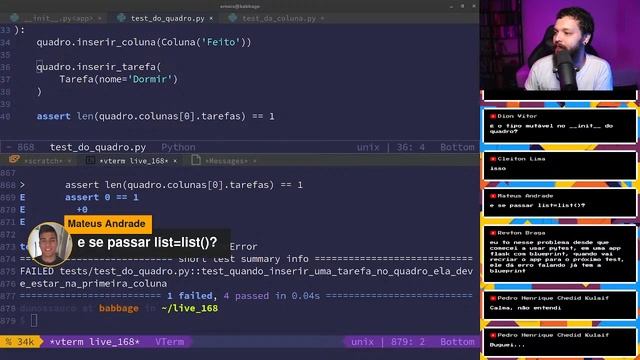Close the test_da_coluna.py tab
This screenshot has height=360, width=640.
322,18
